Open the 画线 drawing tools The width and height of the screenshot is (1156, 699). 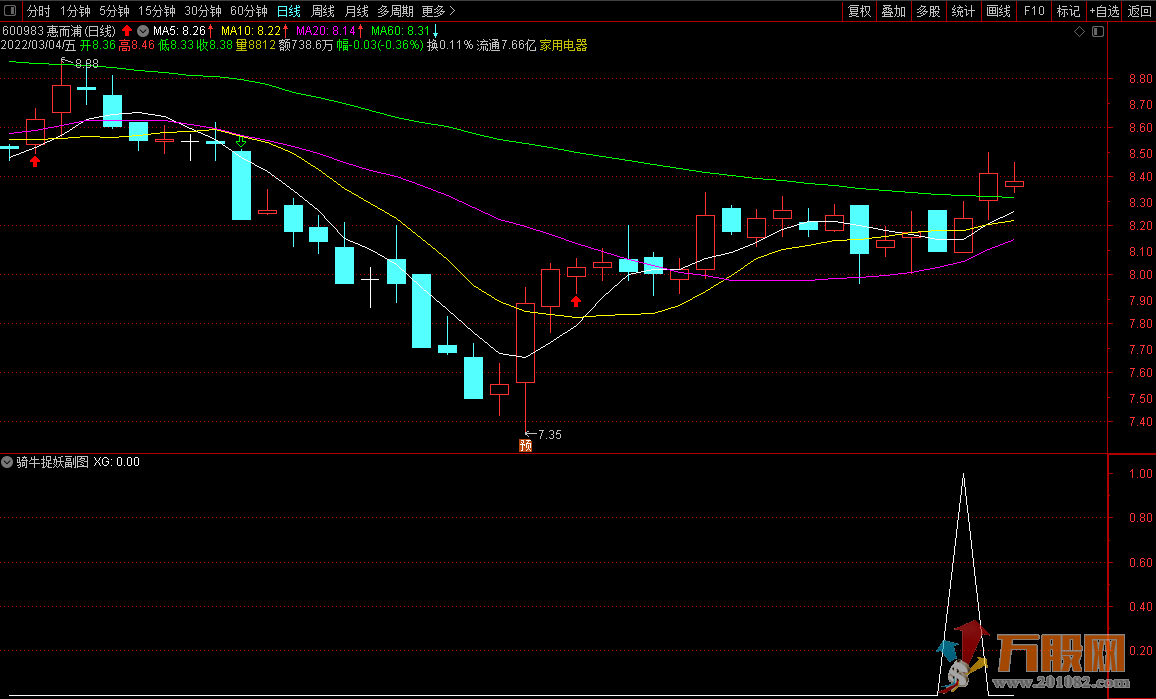(998, 11)
